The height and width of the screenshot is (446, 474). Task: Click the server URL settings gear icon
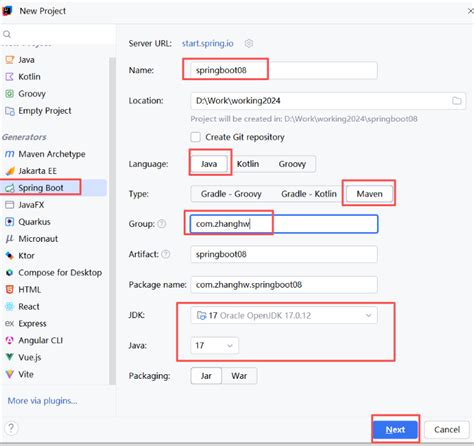point(249,43)
